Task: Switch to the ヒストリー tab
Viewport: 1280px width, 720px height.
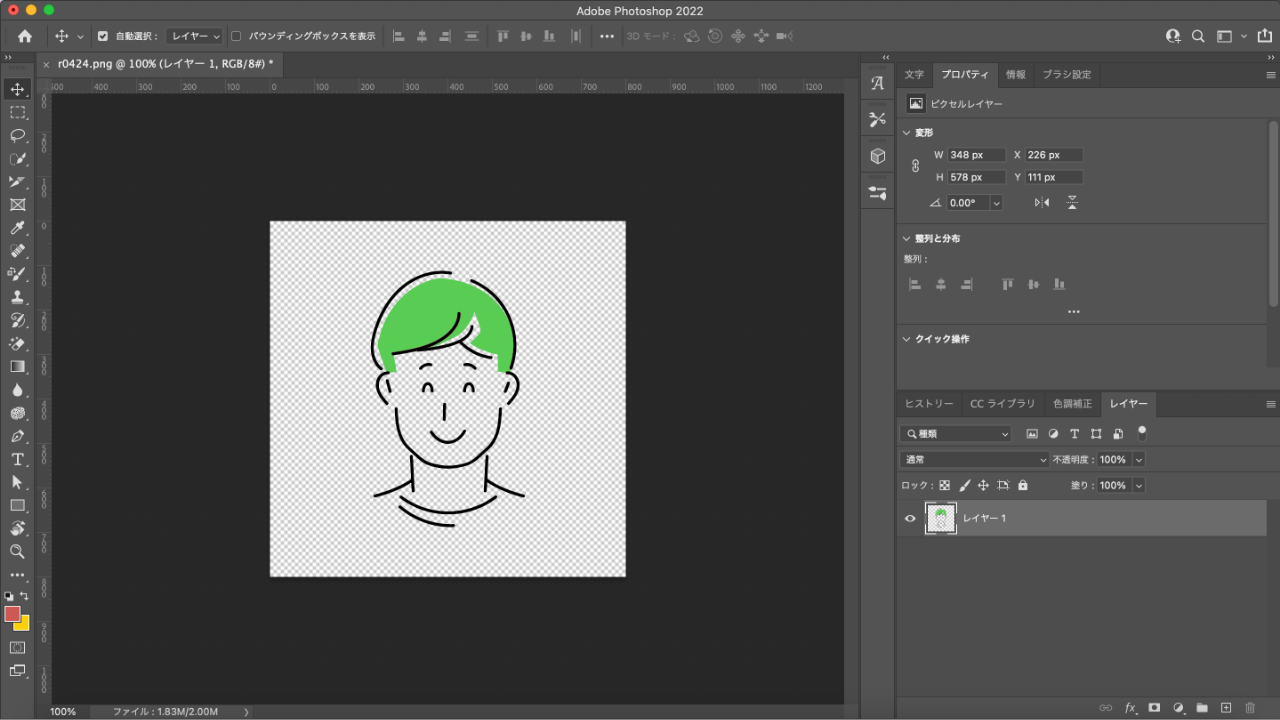Action: click(x=929, y=404)
